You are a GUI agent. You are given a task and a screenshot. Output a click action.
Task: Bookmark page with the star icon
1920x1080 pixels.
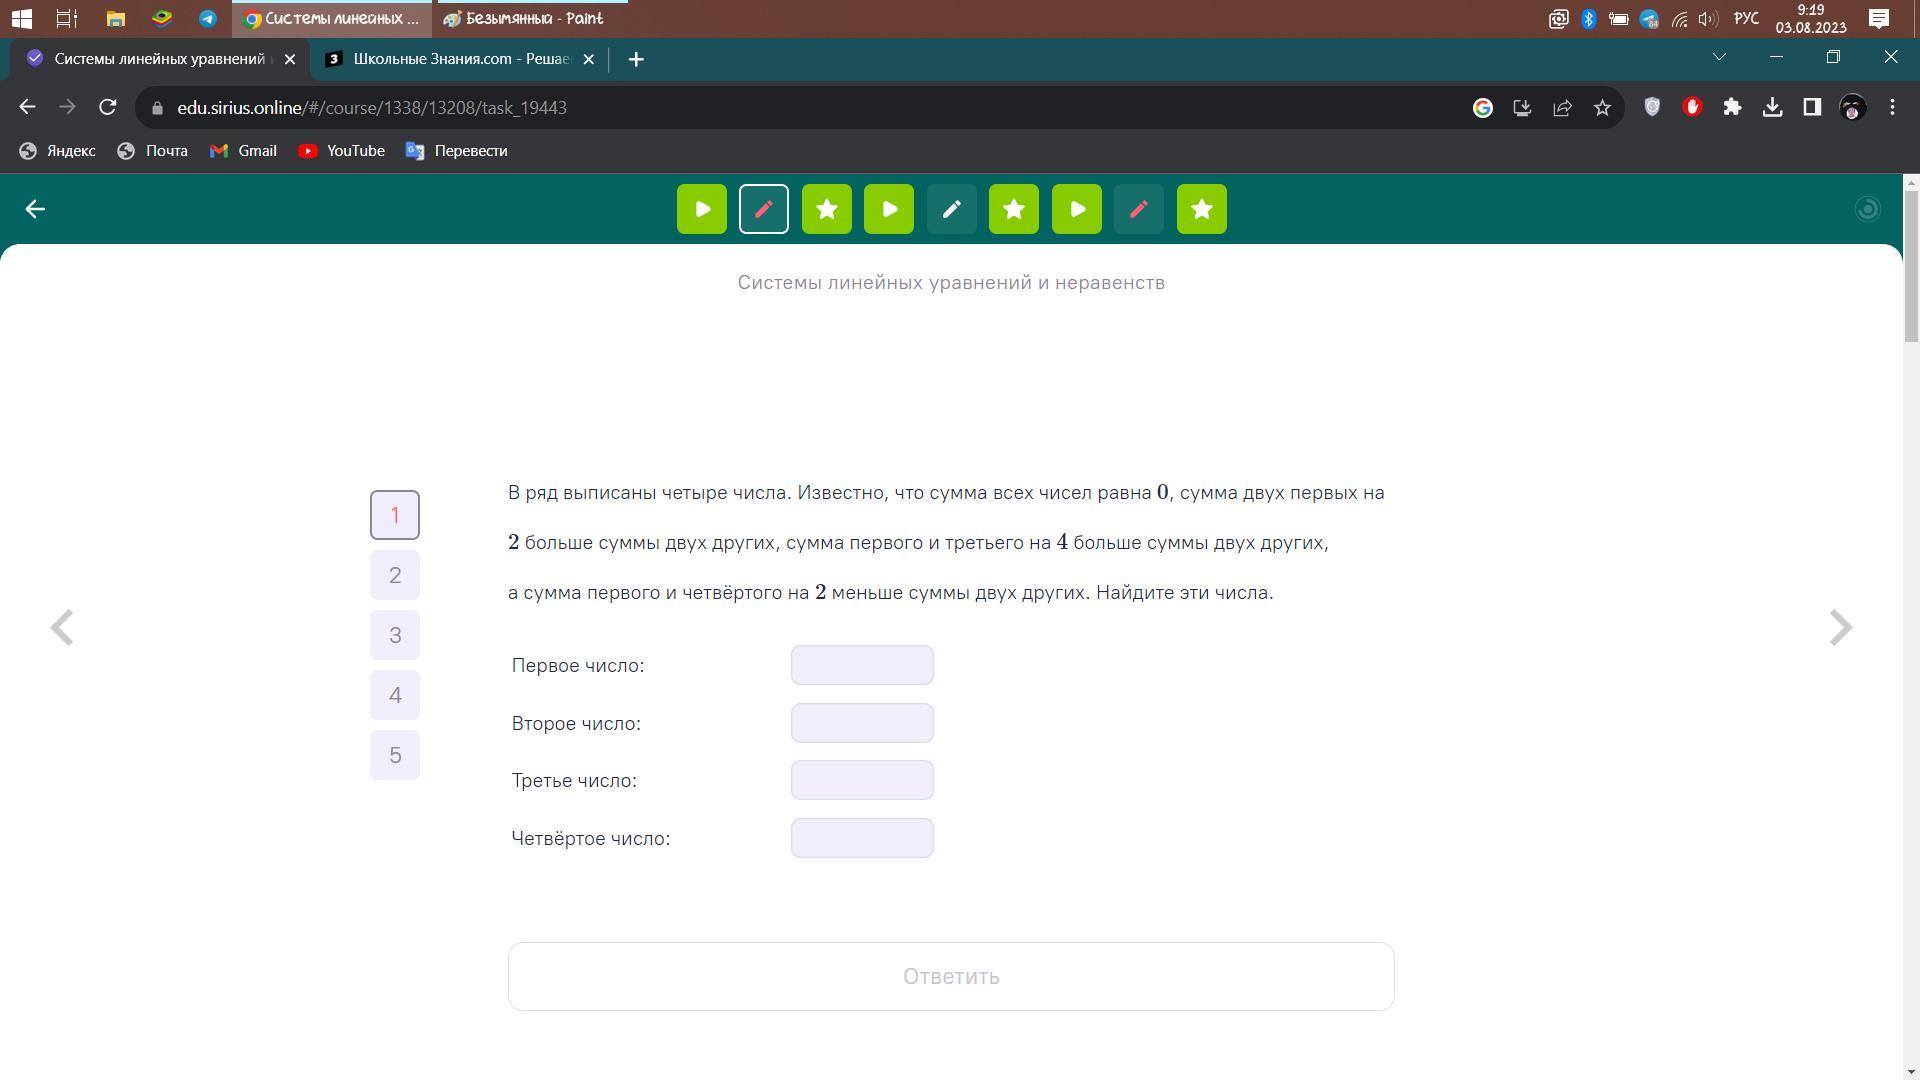[1602, 108]
